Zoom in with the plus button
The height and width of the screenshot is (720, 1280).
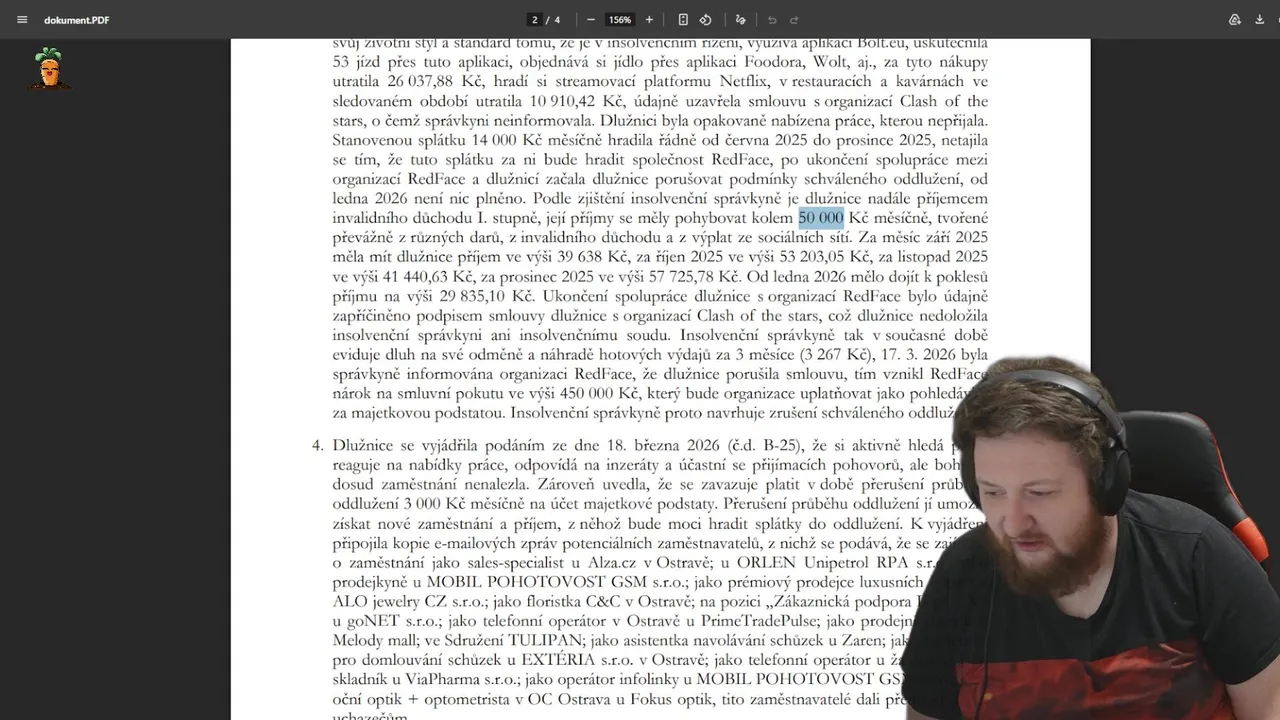tap(649, 20)
